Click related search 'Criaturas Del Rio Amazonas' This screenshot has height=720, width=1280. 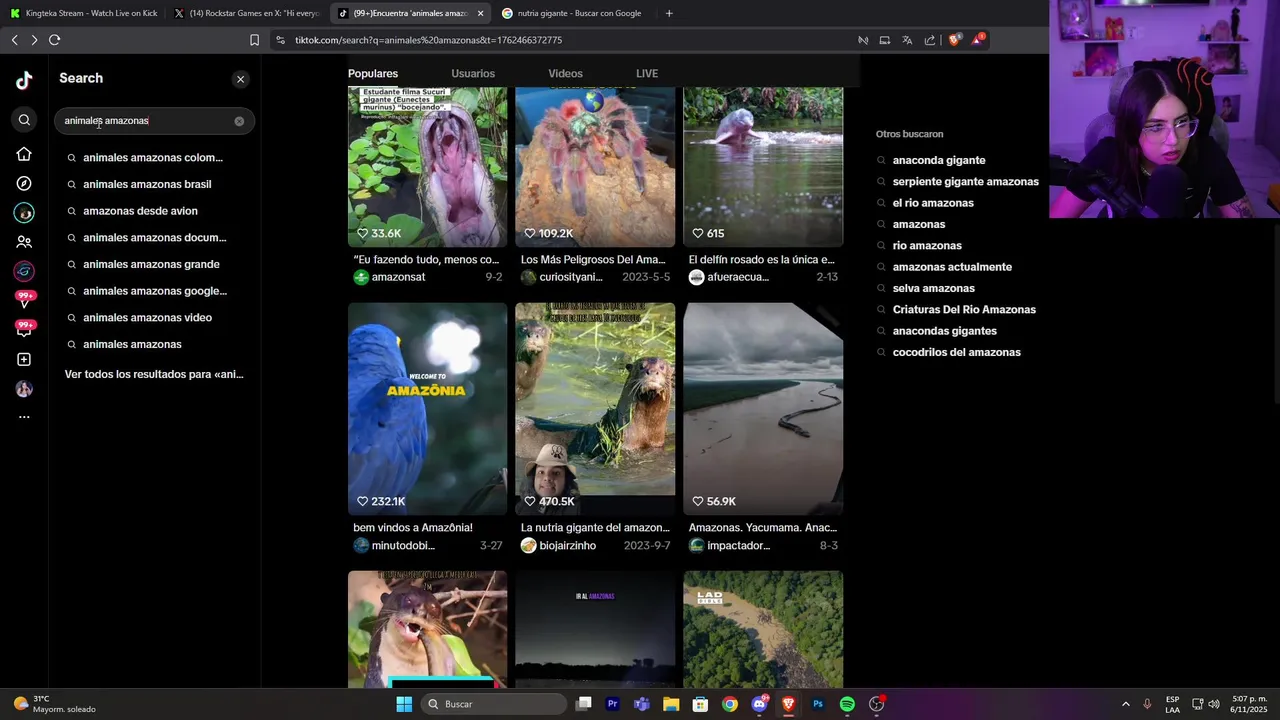[x=964, y=310]
